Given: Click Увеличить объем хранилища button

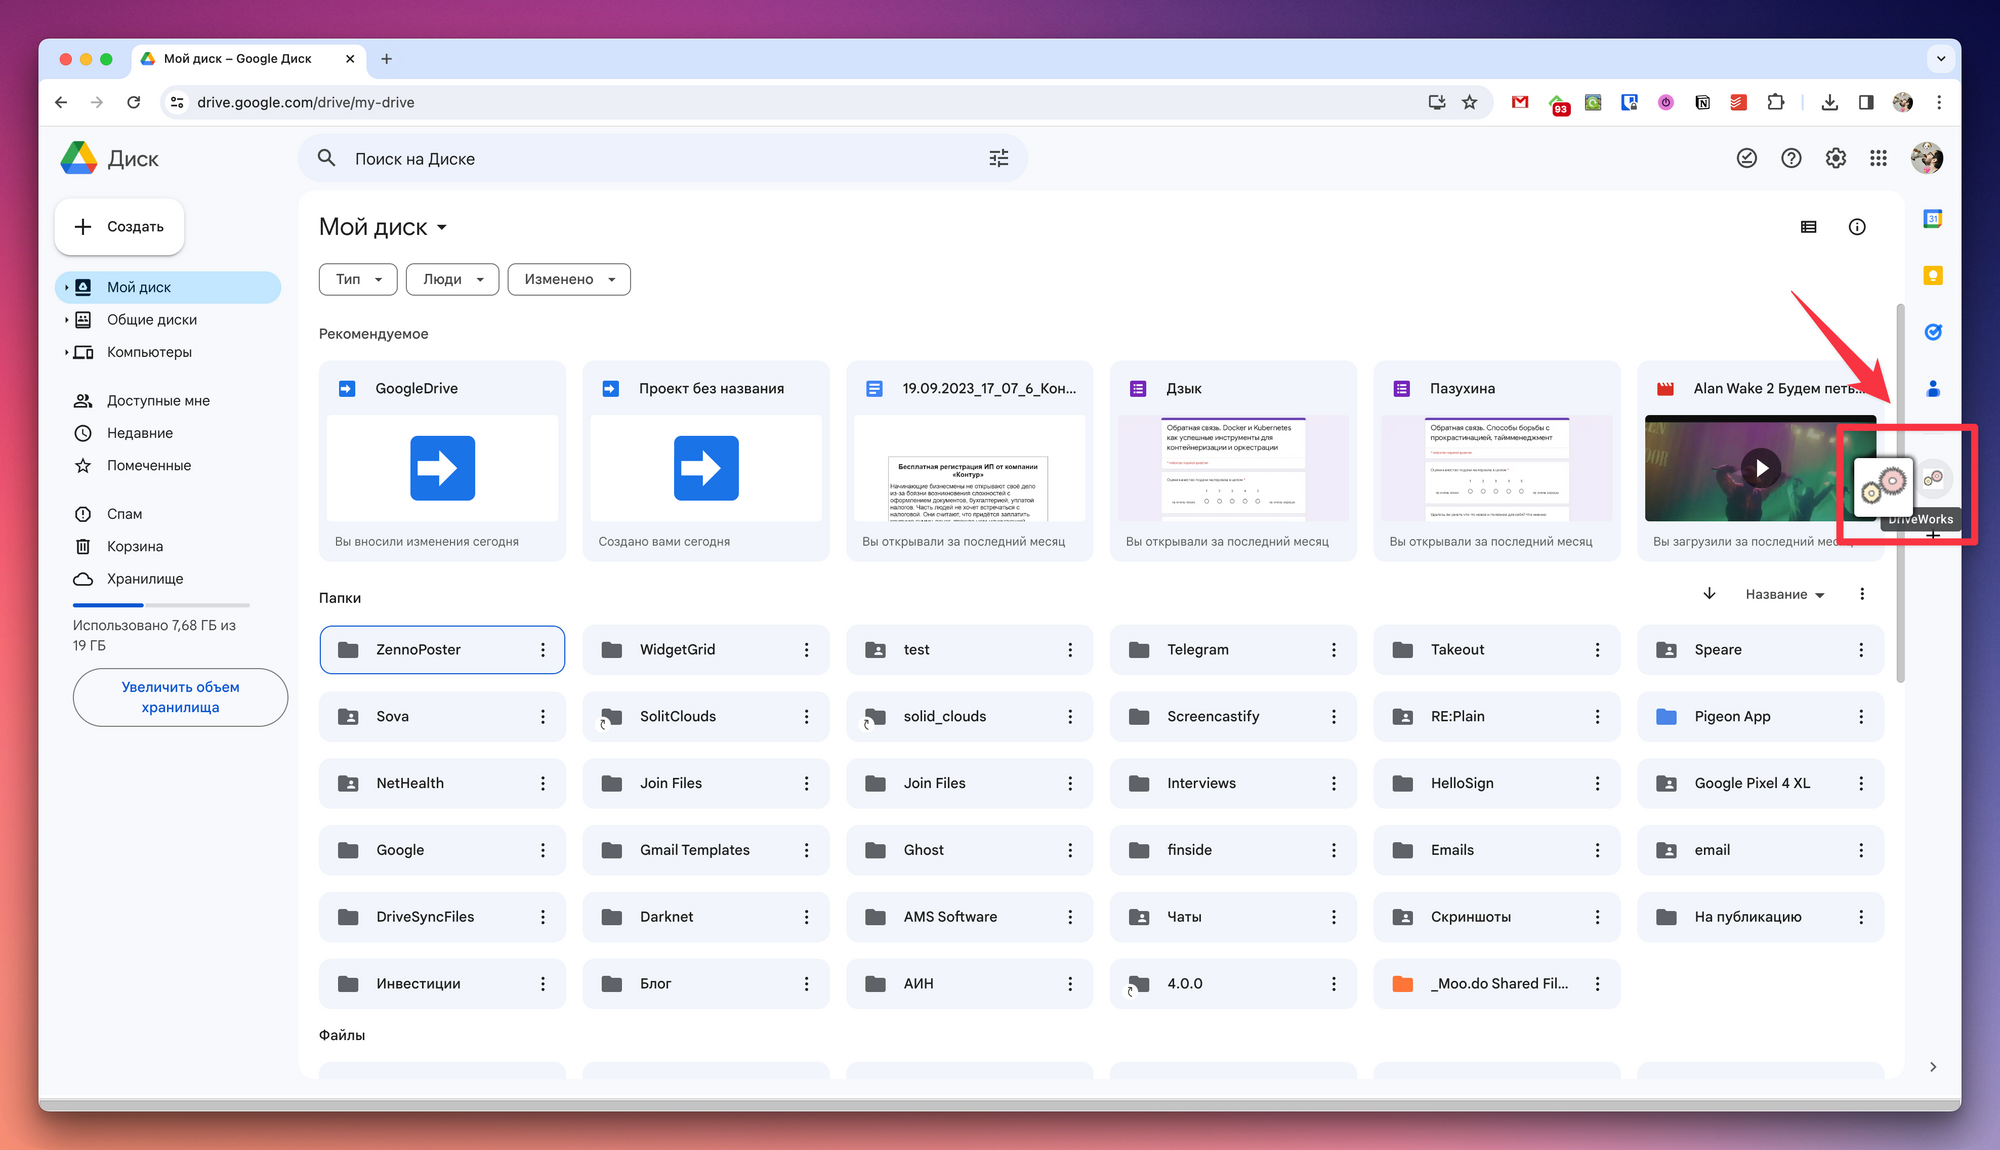Looking at the screenshot, I should (180, 697).
